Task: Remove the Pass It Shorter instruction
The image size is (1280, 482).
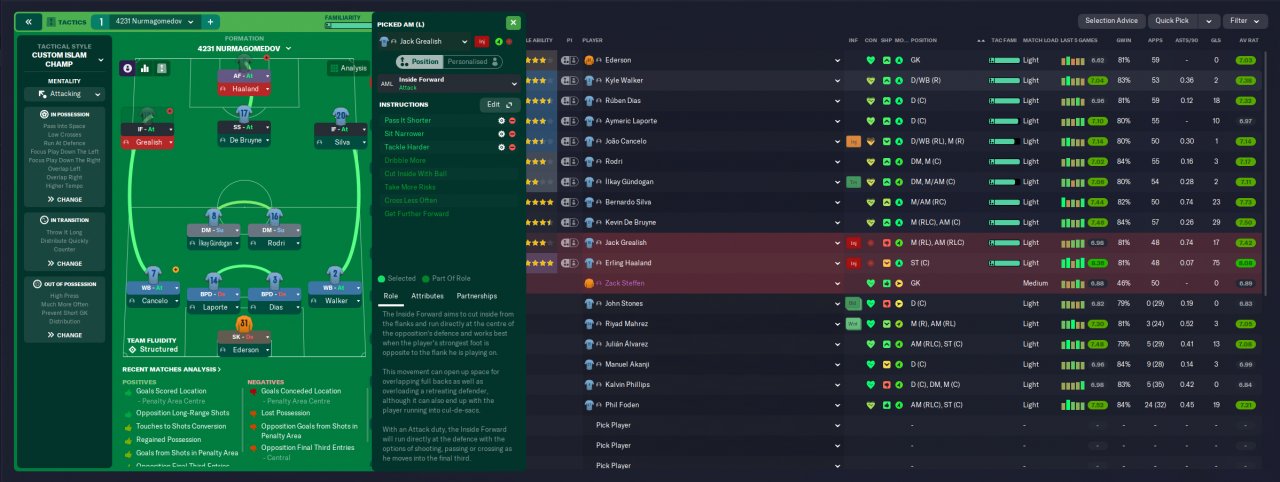Action: click(x=512, y=120)
